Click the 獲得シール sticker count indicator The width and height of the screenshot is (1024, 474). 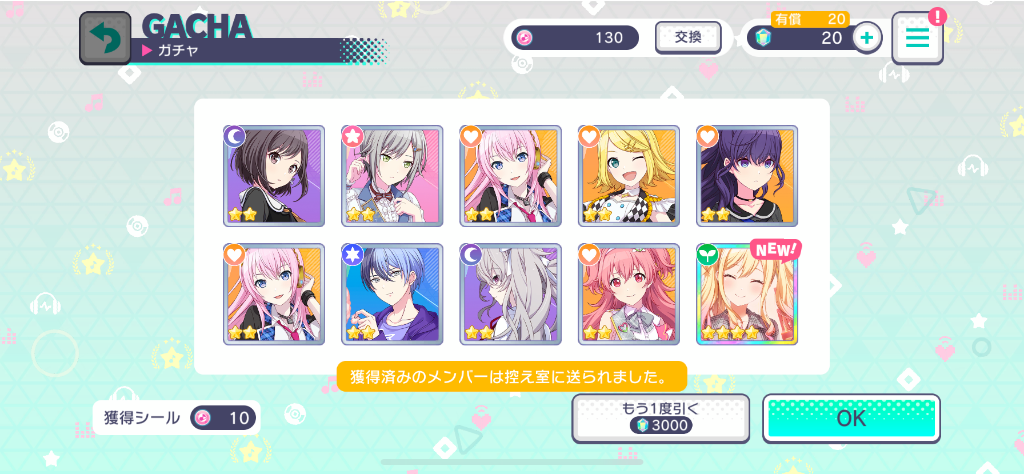[176, 418]
